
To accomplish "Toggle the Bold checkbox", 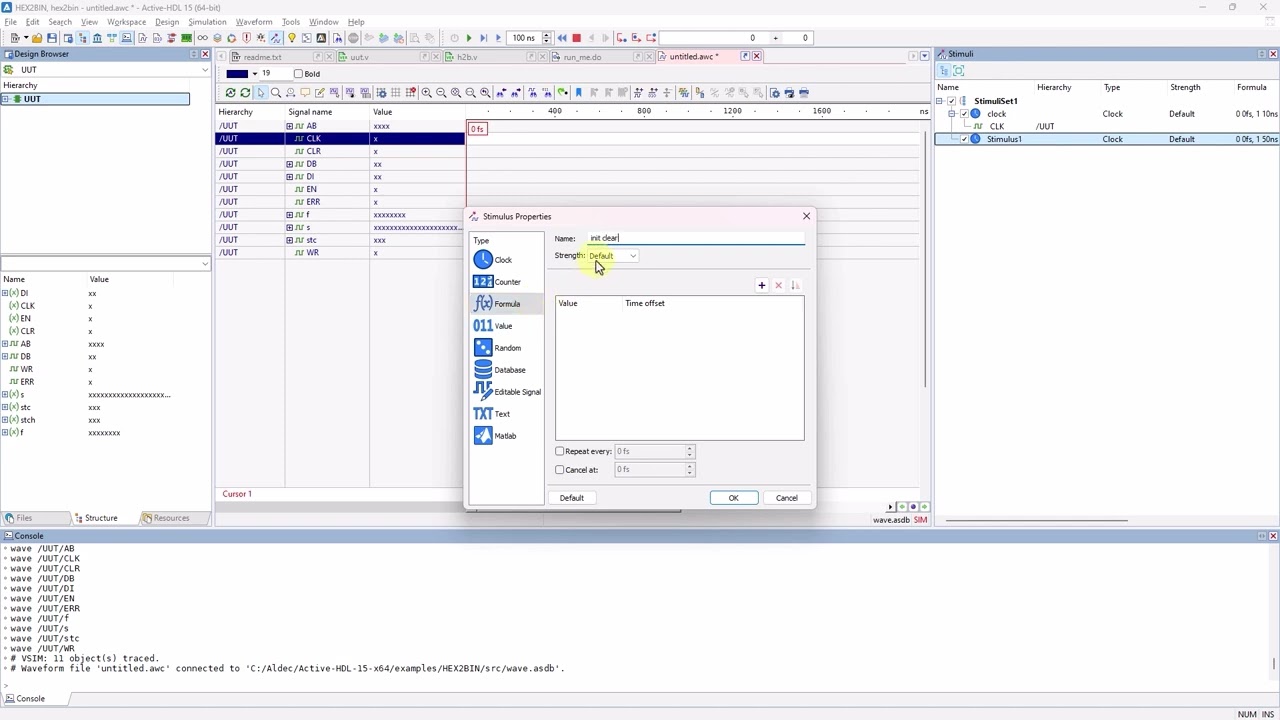I will [298, 74].
